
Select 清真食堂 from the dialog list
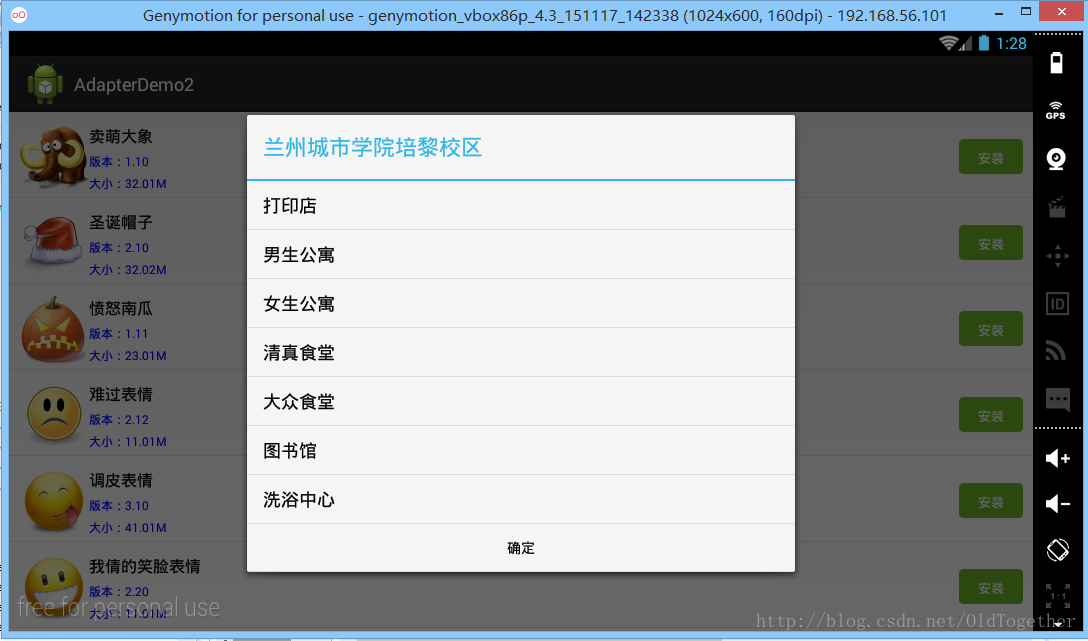pyautogui.click(x=520, y=352)
